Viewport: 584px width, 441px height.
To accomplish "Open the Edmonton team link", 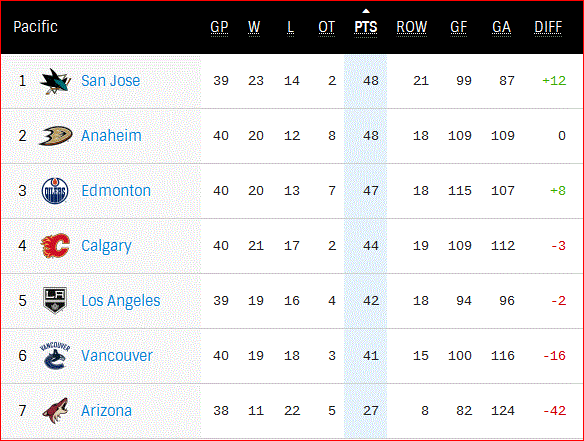I will click(x=116, y=191).
